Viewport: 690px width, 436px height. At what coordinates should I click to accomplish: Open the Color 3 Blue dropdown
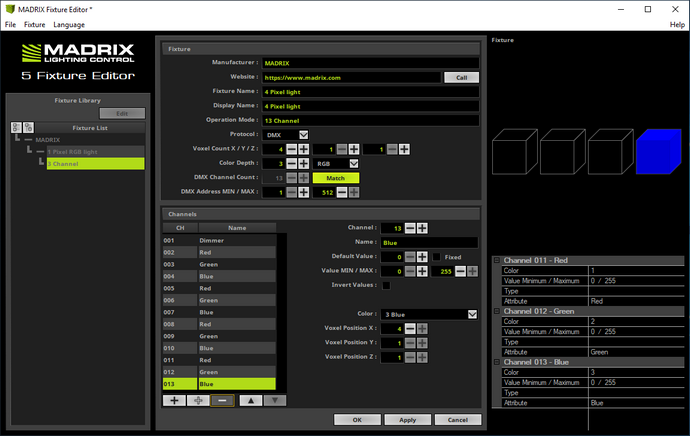click(x=472, y=315)
